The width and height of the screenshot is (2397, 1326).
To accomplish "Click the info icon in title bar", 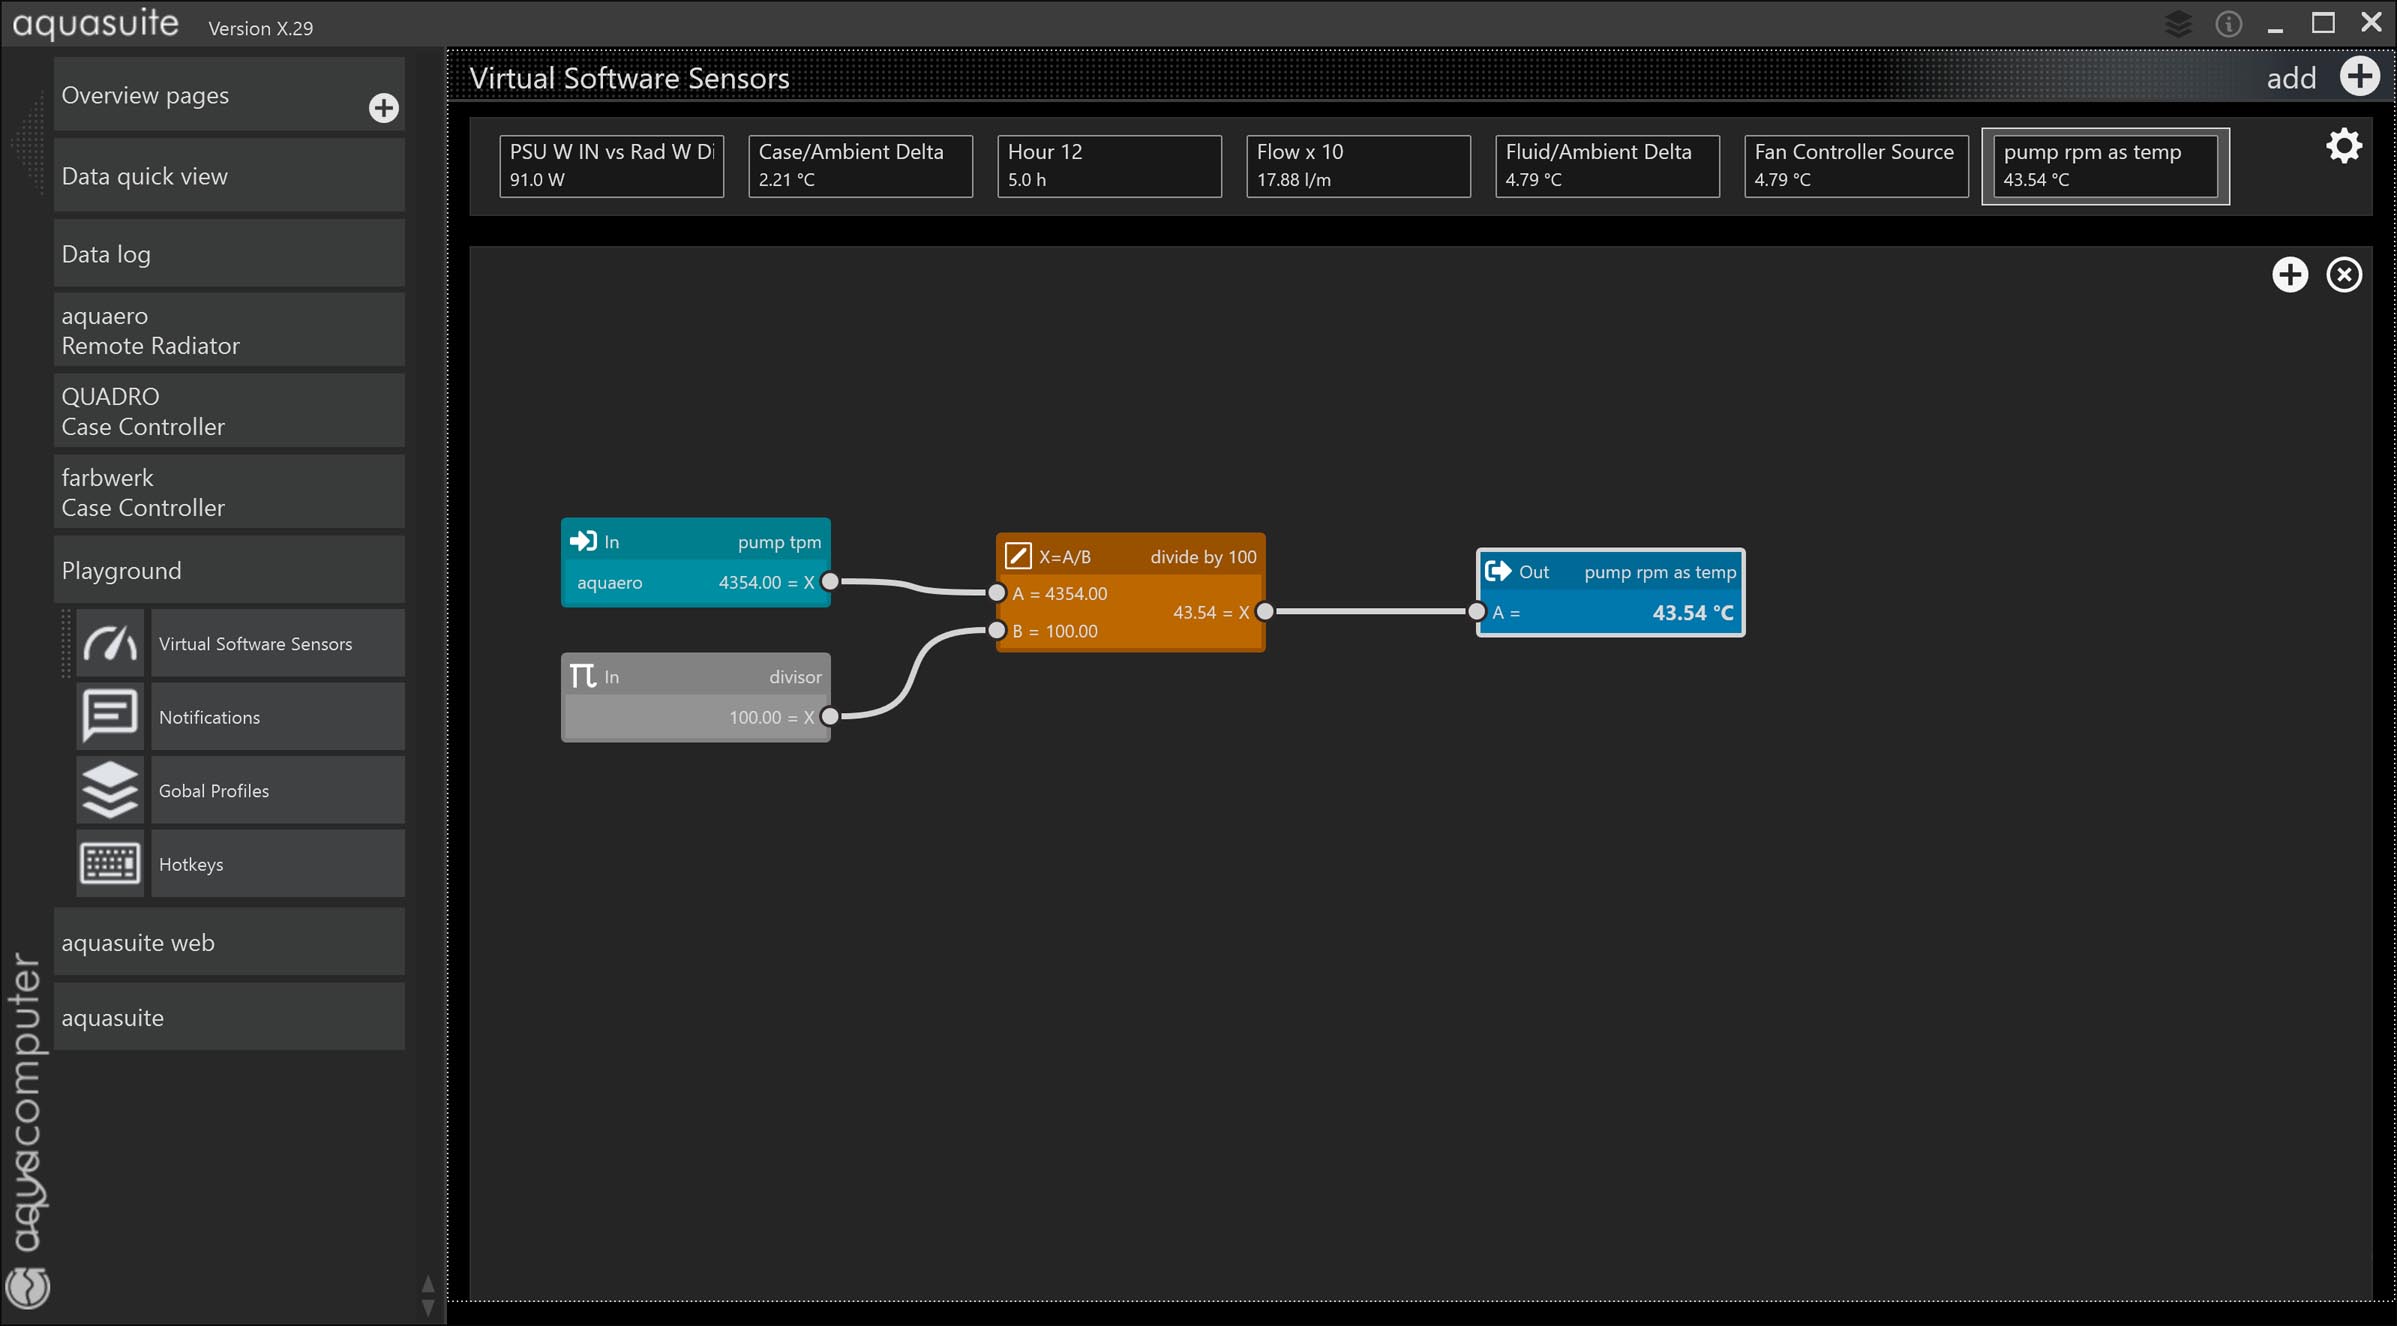I will [2228, 24].
